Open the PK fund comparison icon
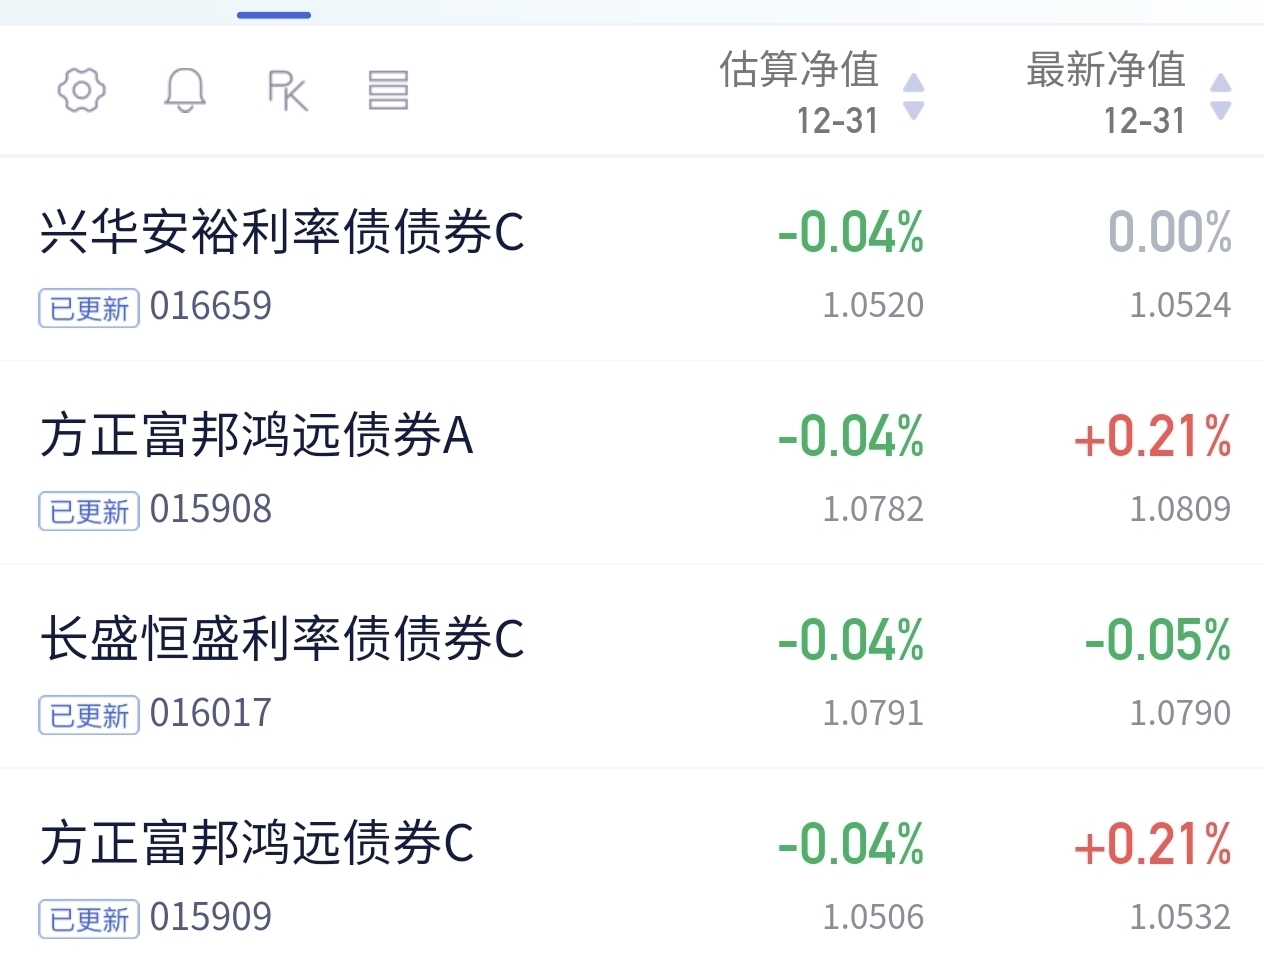This screenshot has width=1264, height=970. click(288, 90)
